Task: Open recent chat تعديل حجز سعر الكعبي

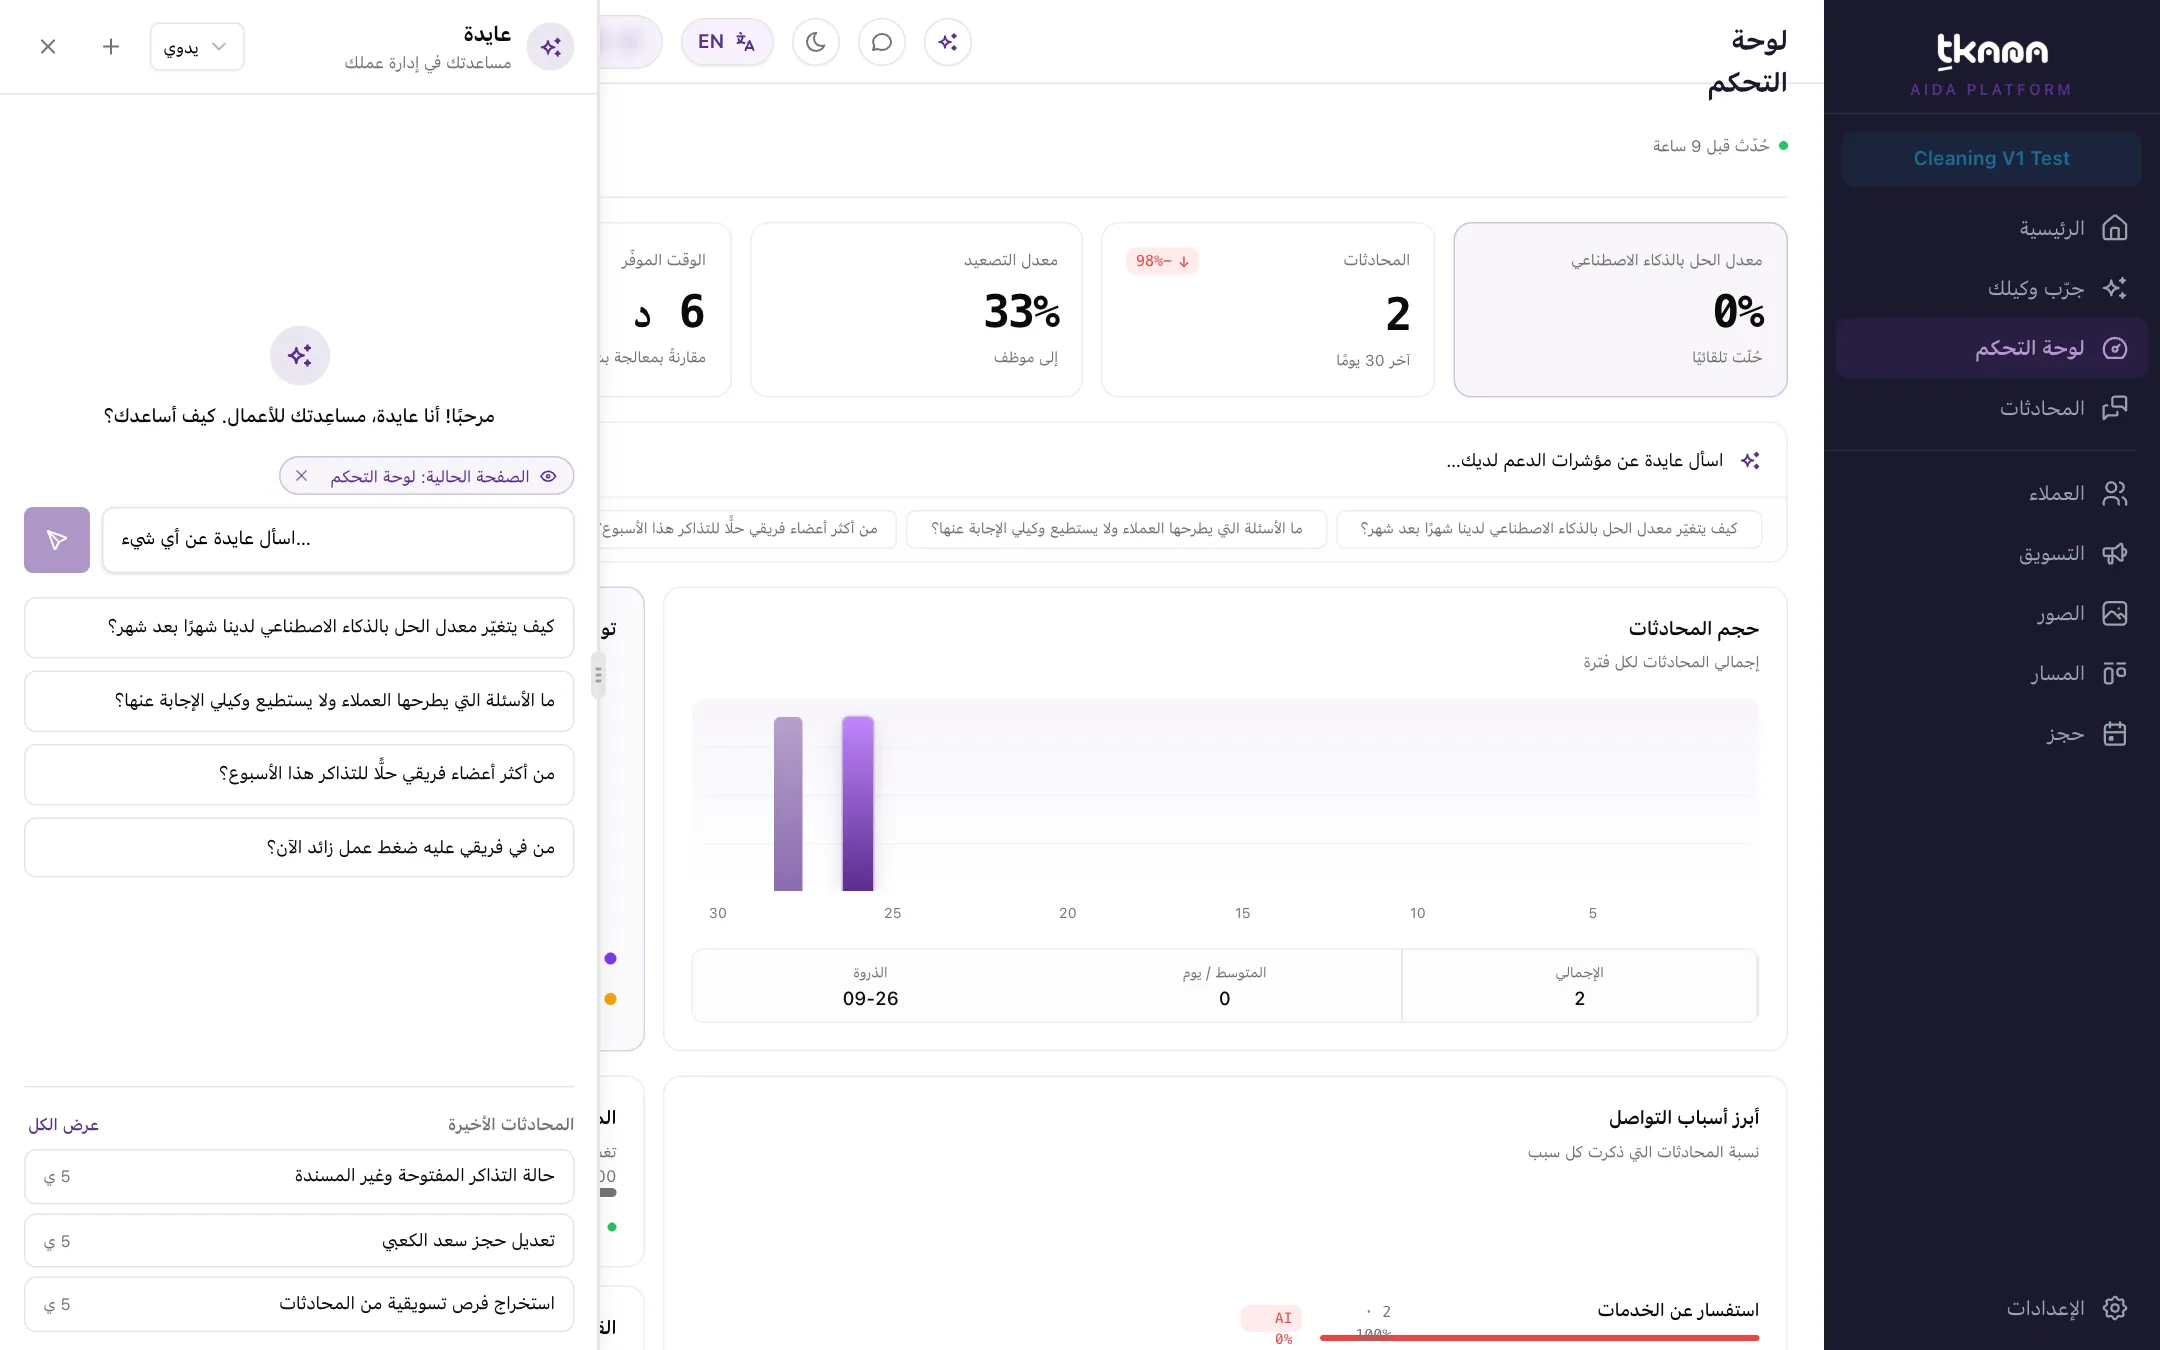Action: point(299,1241)
